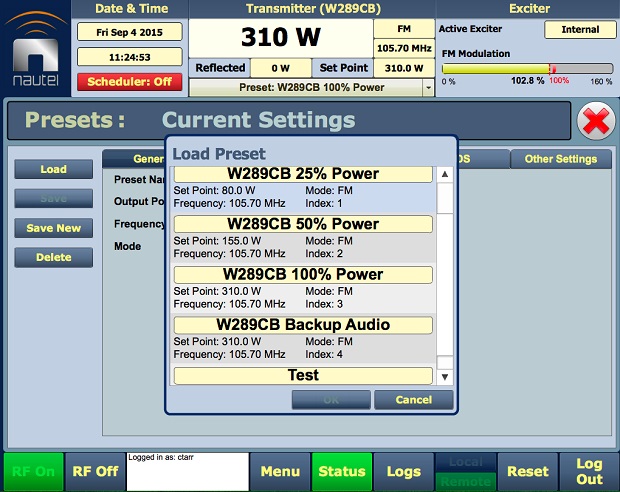Select preset W289CB 50% Power
Viewport: 620px width, 492px height.
point(303,224)
